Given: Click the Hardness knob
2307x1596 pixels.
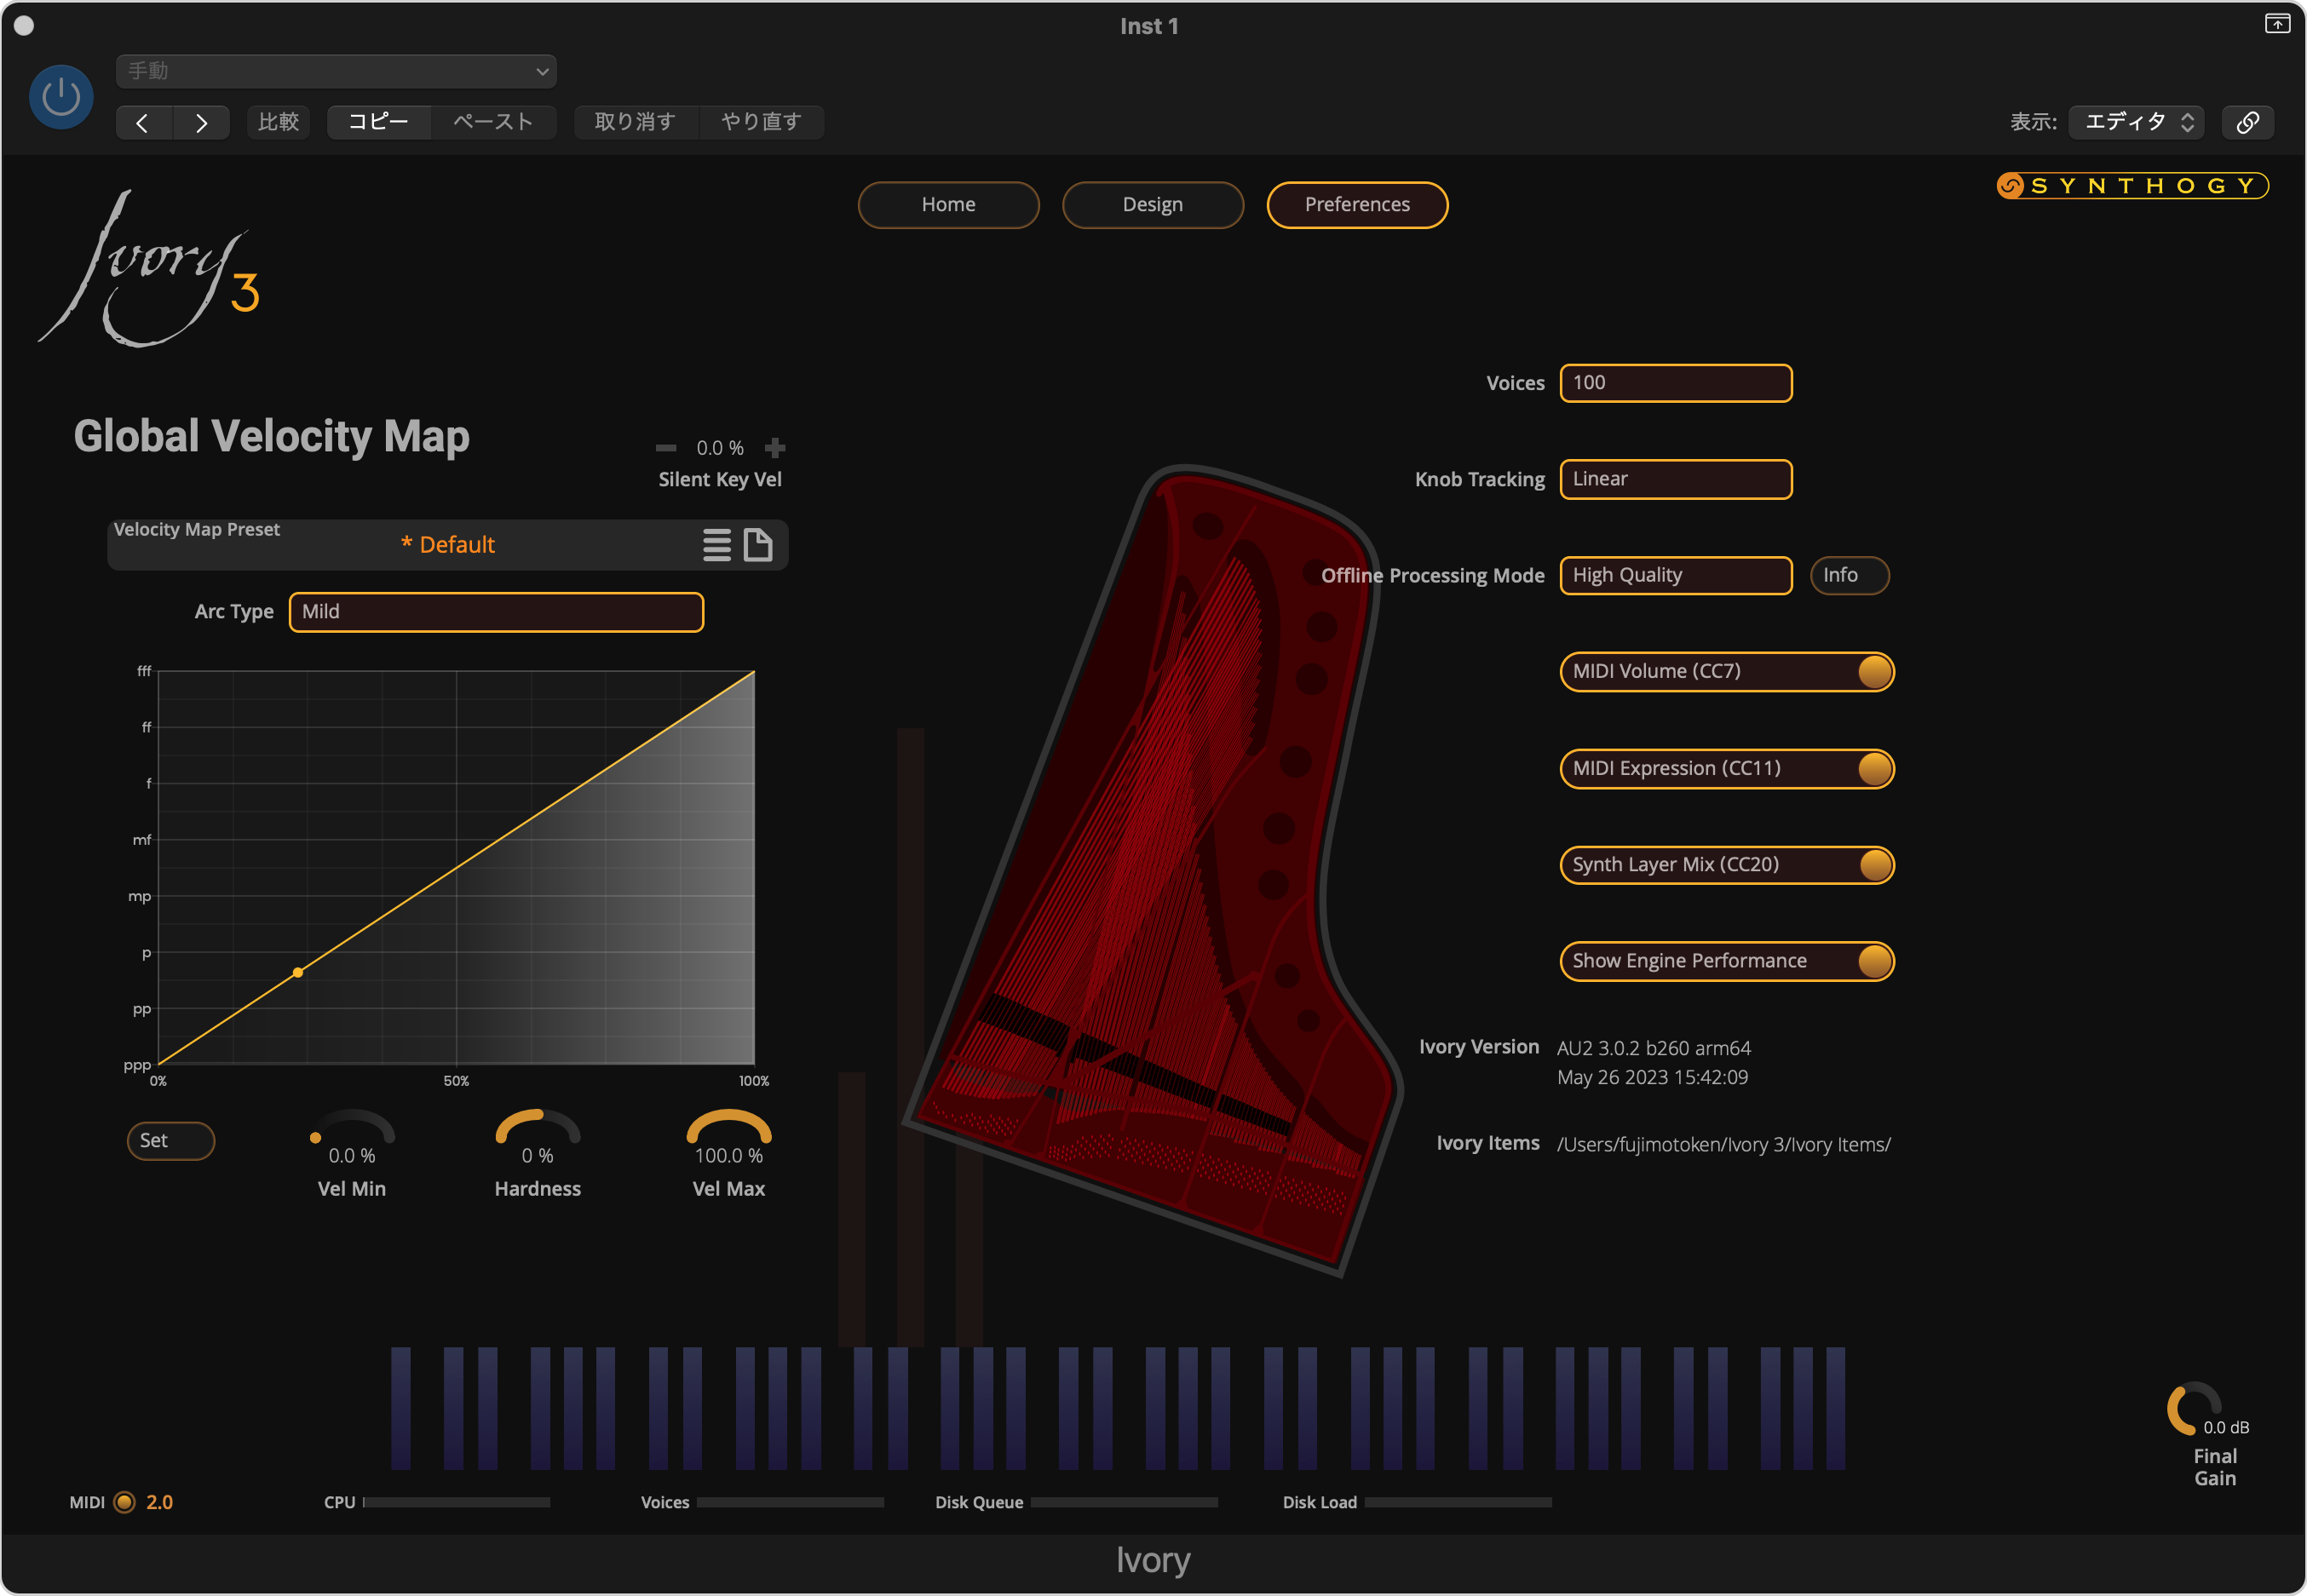Looking at the screenshot, I should pyautogui.click(x=538, y=1130).
